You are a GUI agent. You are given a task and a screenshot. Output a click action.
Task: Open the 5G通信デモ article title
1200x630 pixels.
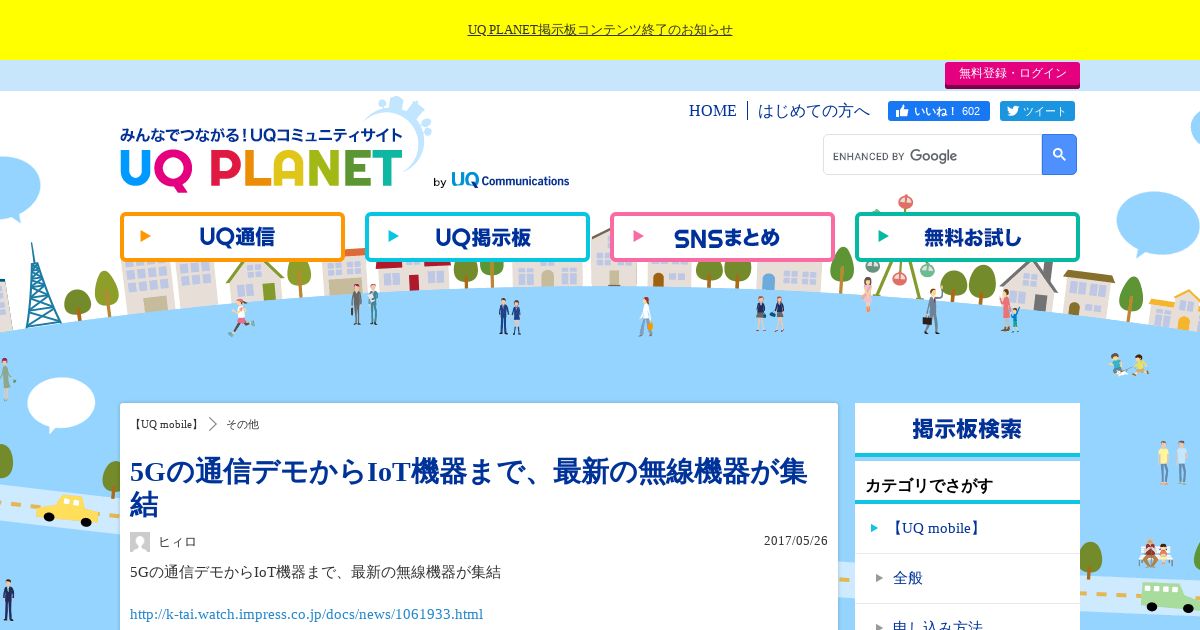coord(468,487)
